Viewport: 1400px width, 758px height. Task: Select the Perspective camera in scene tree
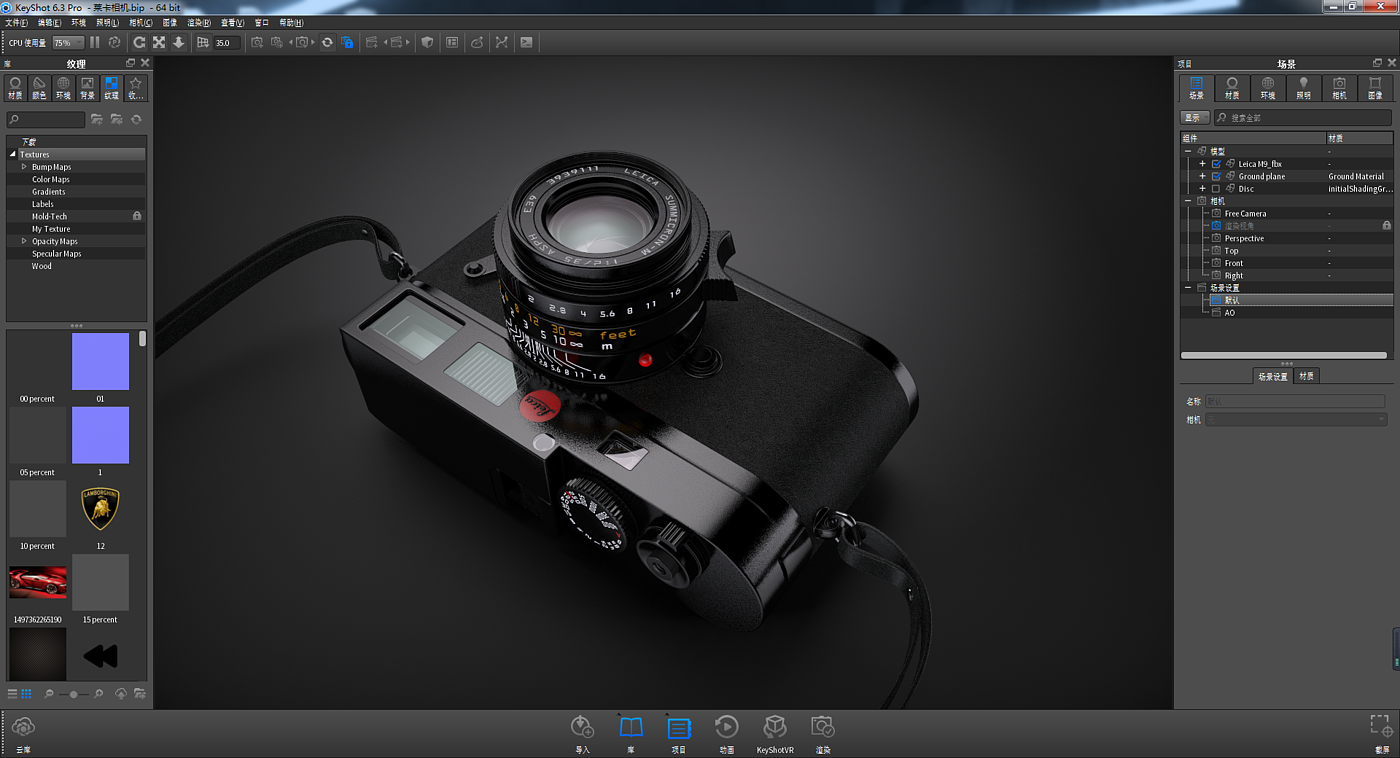click(x=1244, y=238)
